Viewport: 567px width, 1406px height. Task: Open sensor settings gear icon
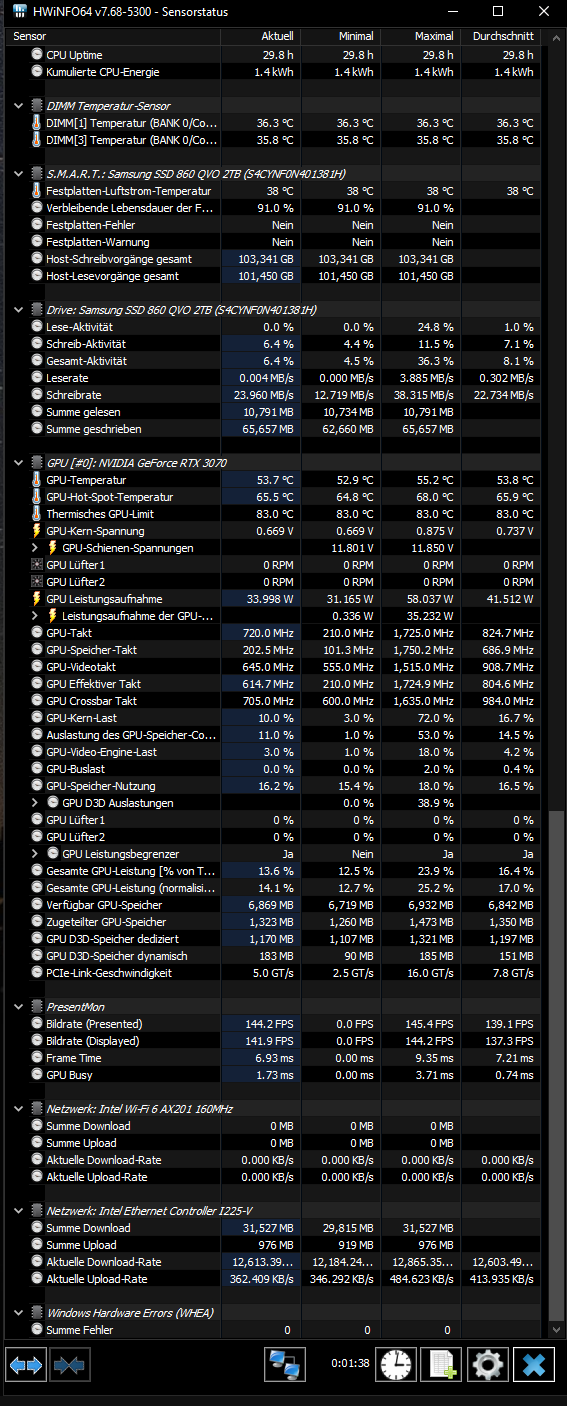click(487, 1364)
